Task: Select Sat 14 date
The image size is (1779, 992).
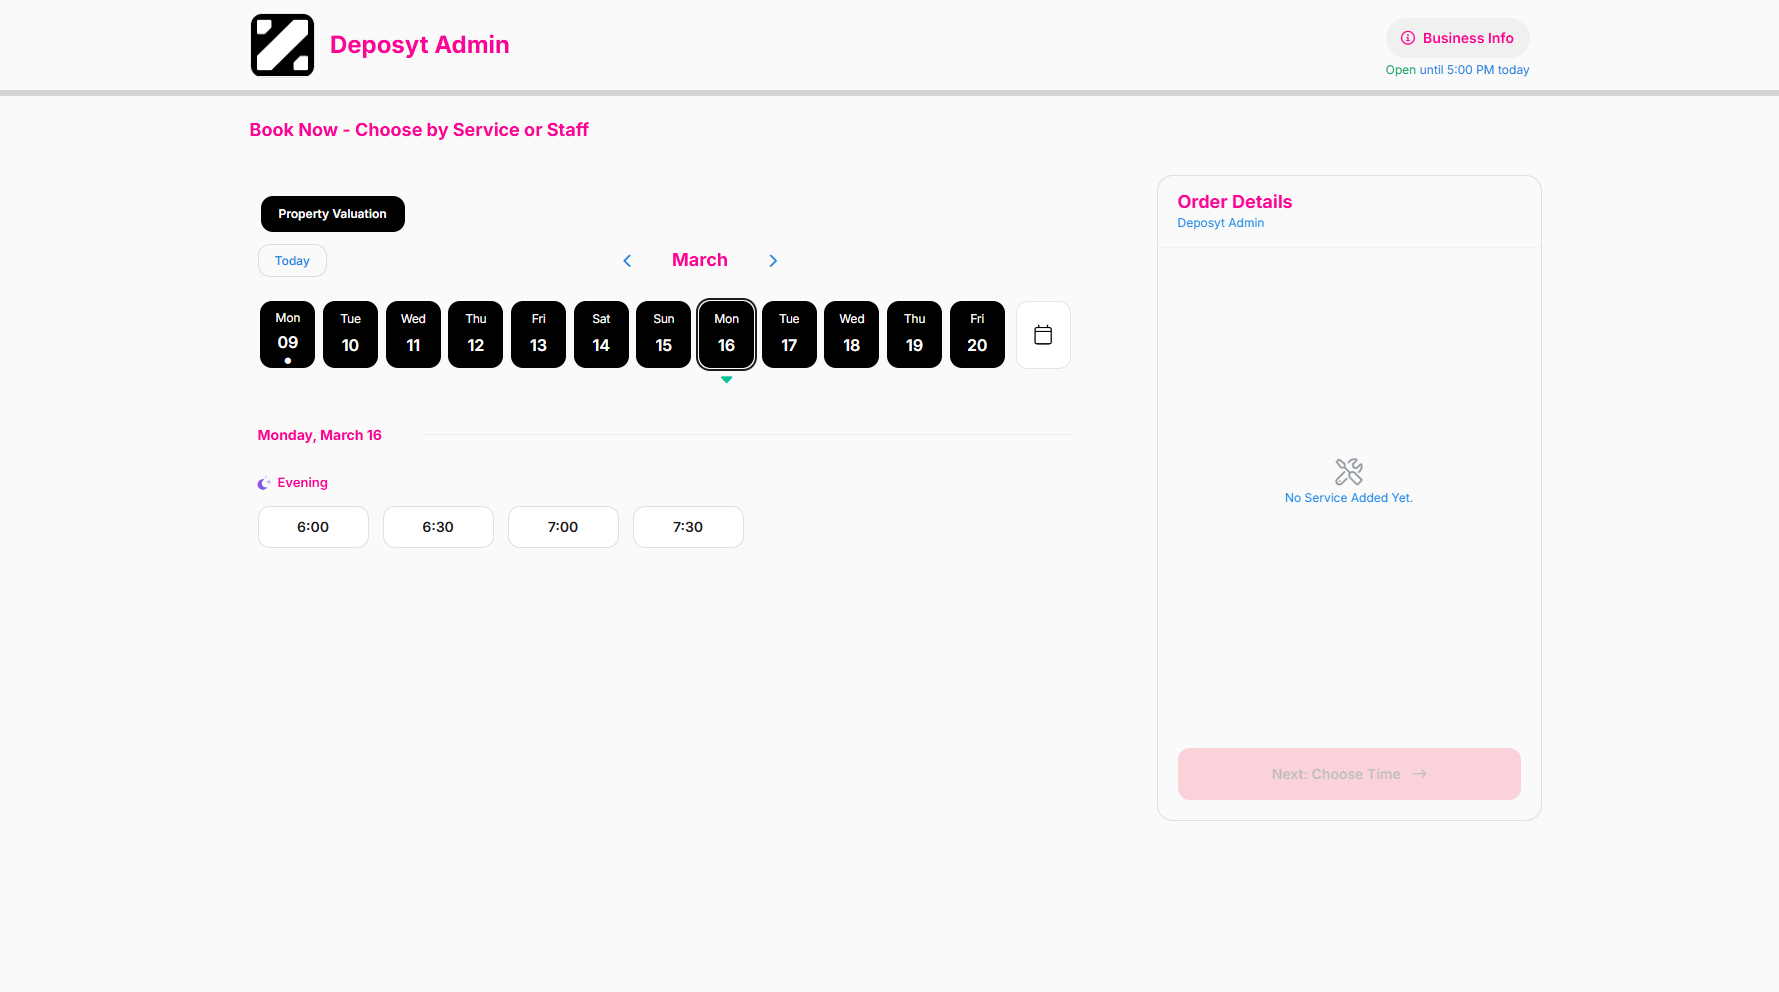Action: pyautogui.click(x=601, y=335)
